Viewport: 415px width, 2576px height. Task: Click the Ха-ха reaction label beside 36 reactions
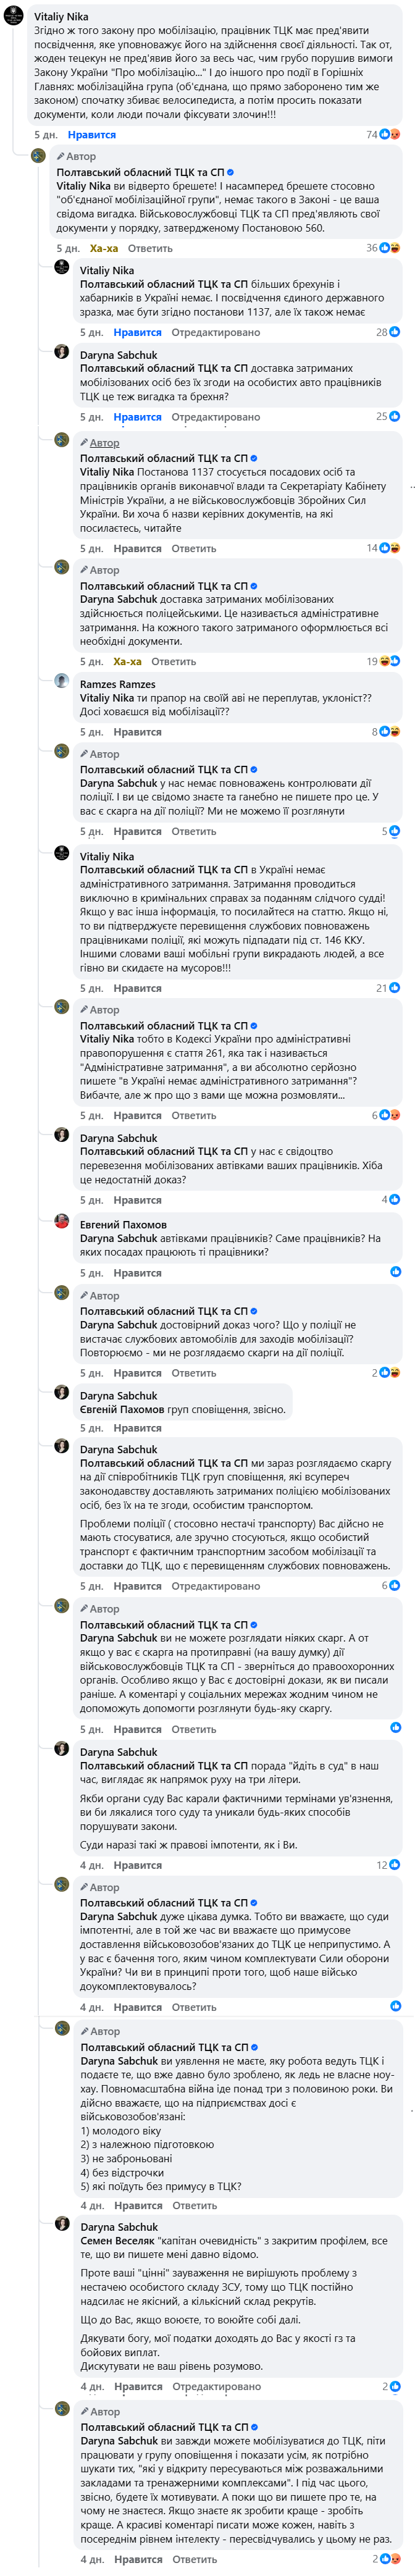coord(103,248)
